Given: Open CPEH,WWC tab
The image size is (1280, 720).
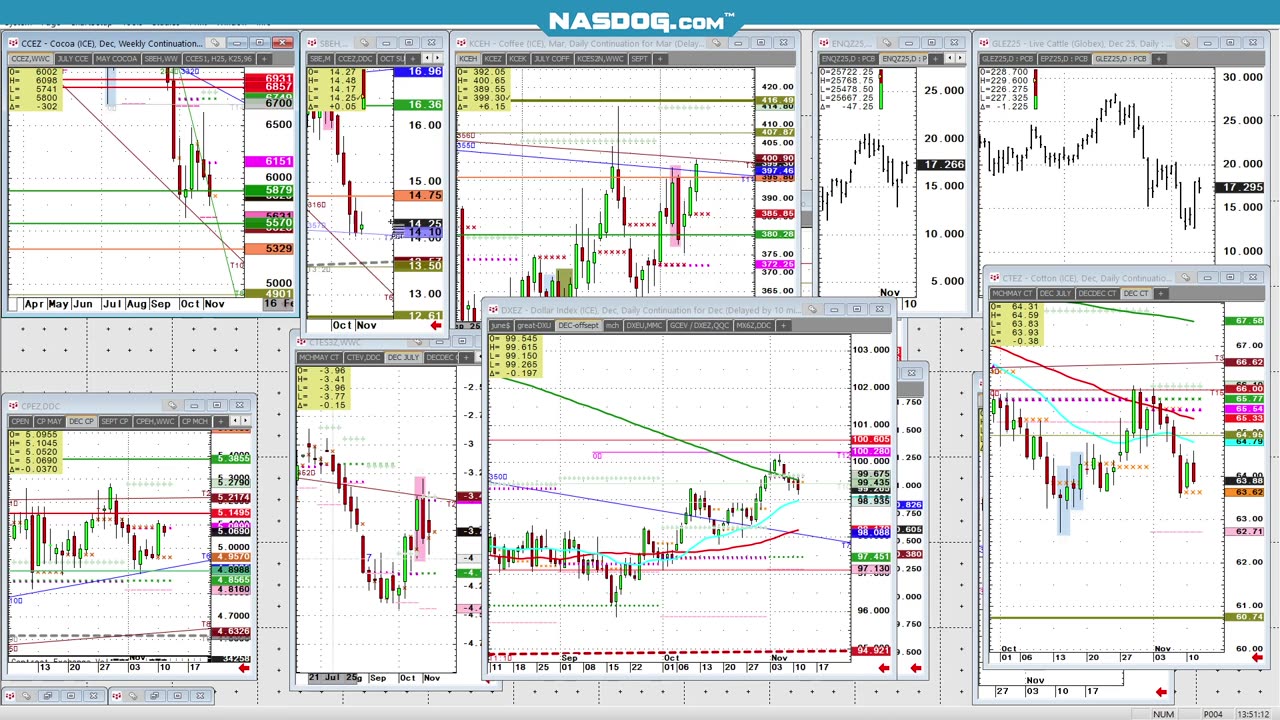Looking at the screenshot, I should pos(156,421).
